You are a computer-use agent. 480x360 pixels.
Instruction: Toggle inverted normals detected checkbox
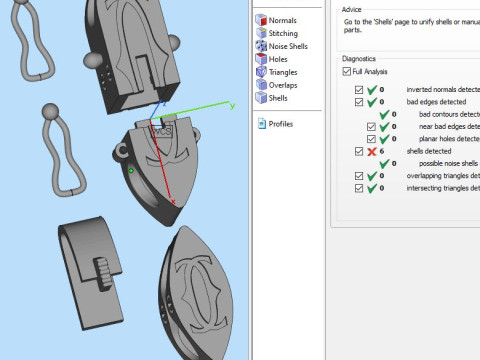(359, 90)
